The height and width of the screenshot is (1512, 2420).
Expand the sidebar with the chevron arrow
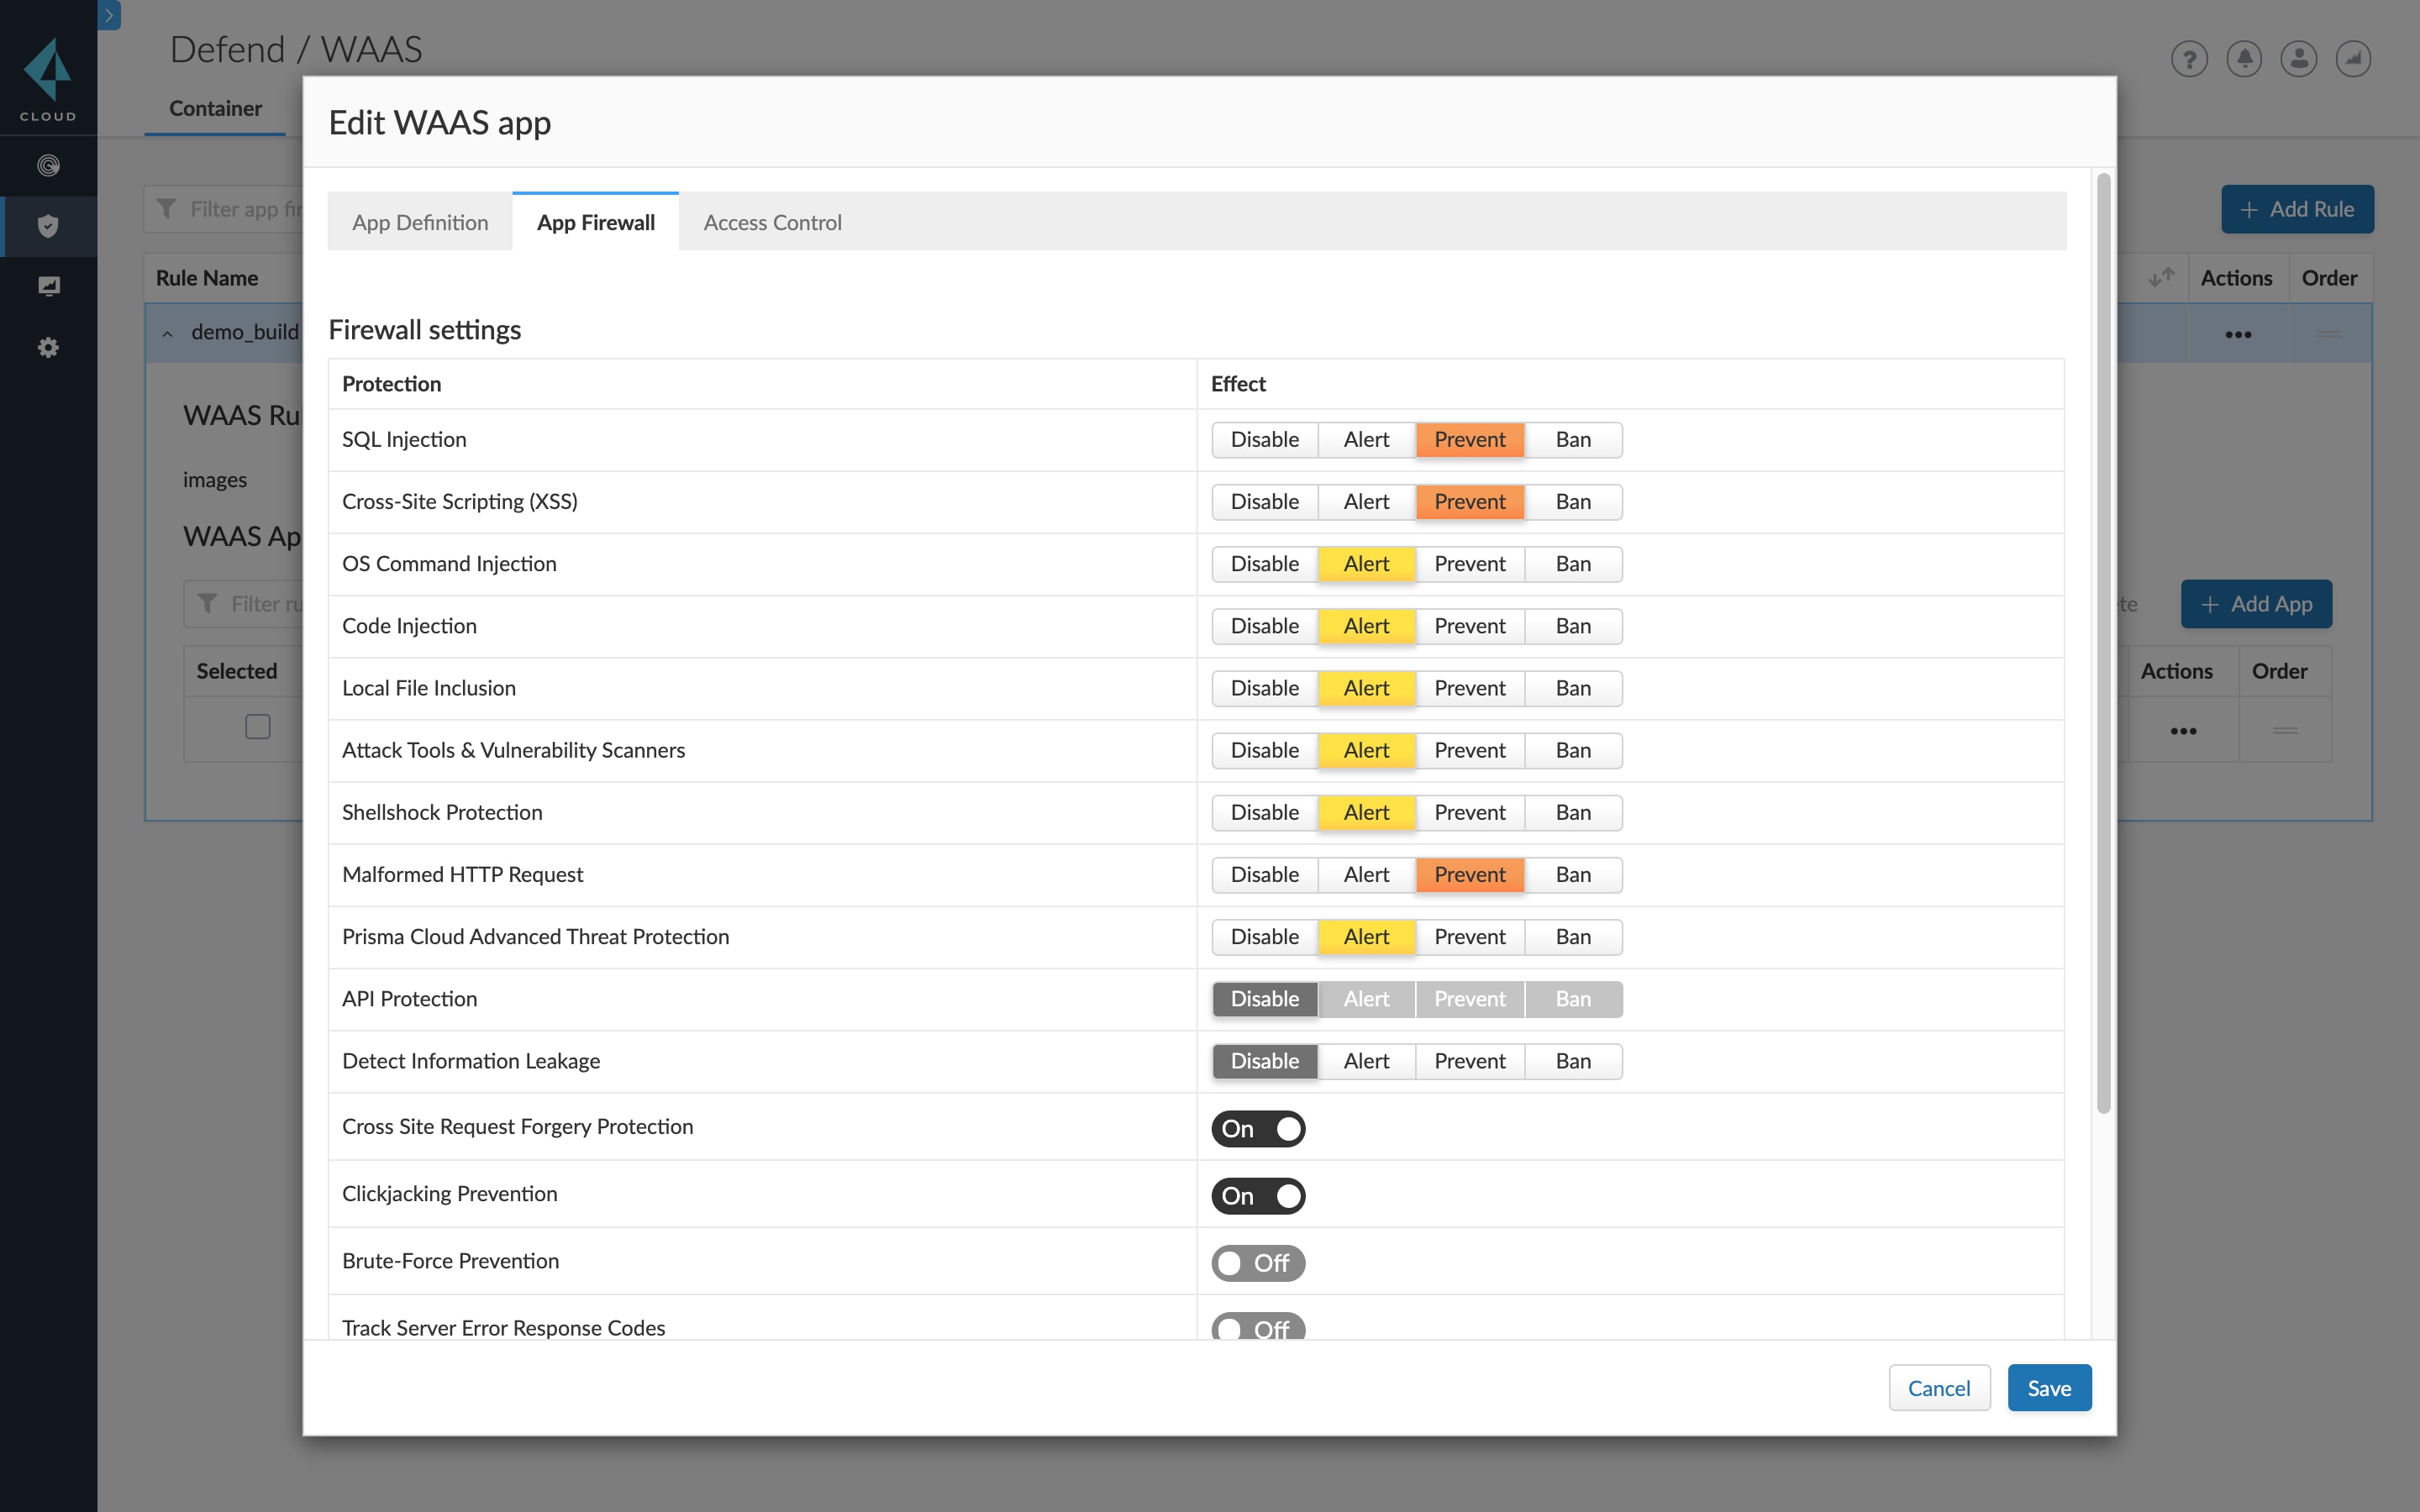click(x=109, y=15)
